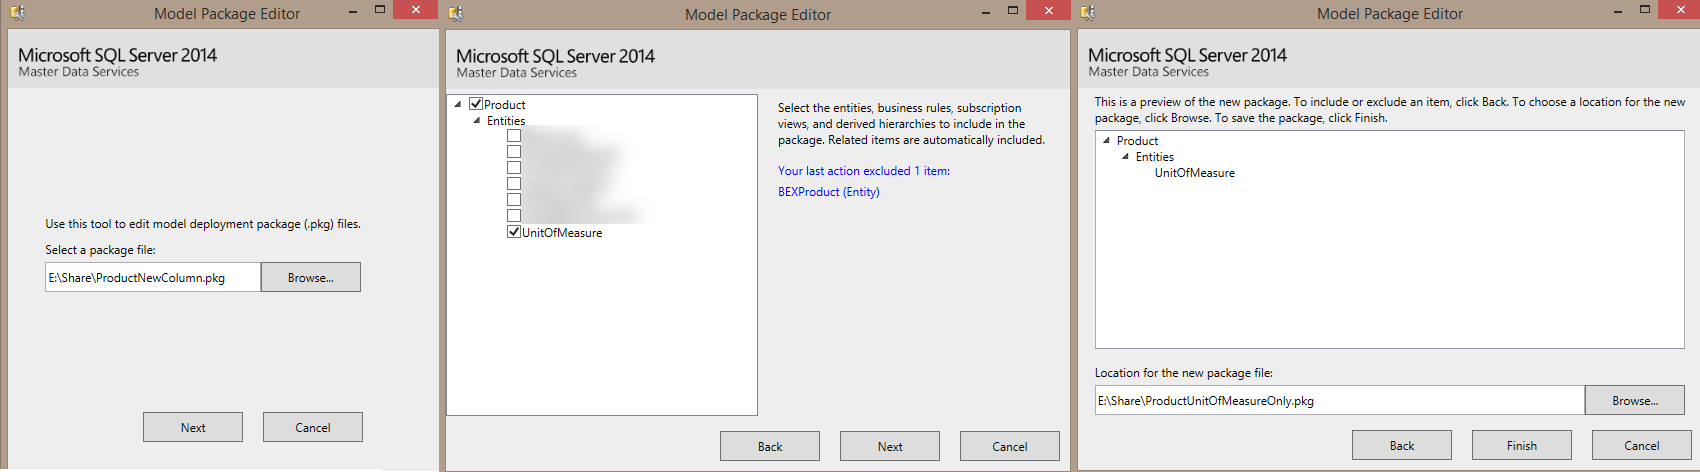Select the Product label in middle window tree
This screenshot has height=472, width=1700.
(505, 105)
